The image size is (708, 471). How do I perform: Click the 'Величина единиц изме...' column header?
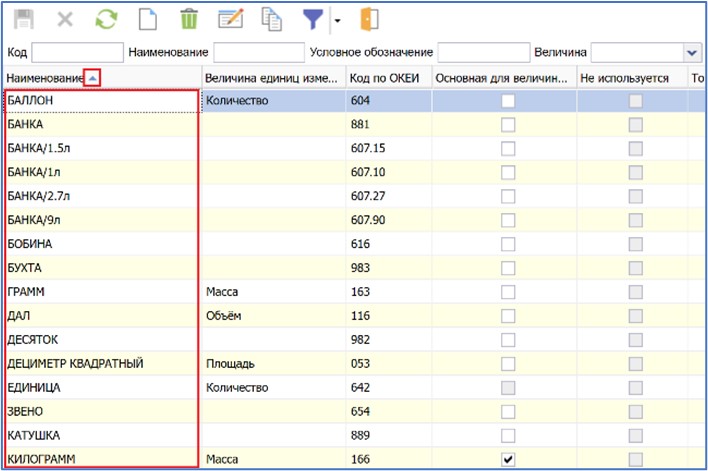[x=270, y=77]
